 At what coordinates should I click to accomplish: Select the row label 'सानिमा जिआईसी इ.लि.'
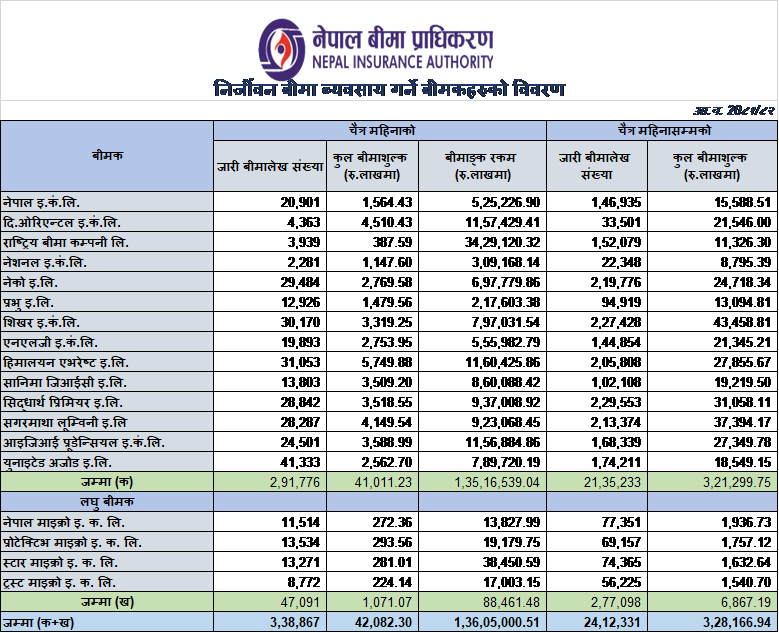coord(65,382)
